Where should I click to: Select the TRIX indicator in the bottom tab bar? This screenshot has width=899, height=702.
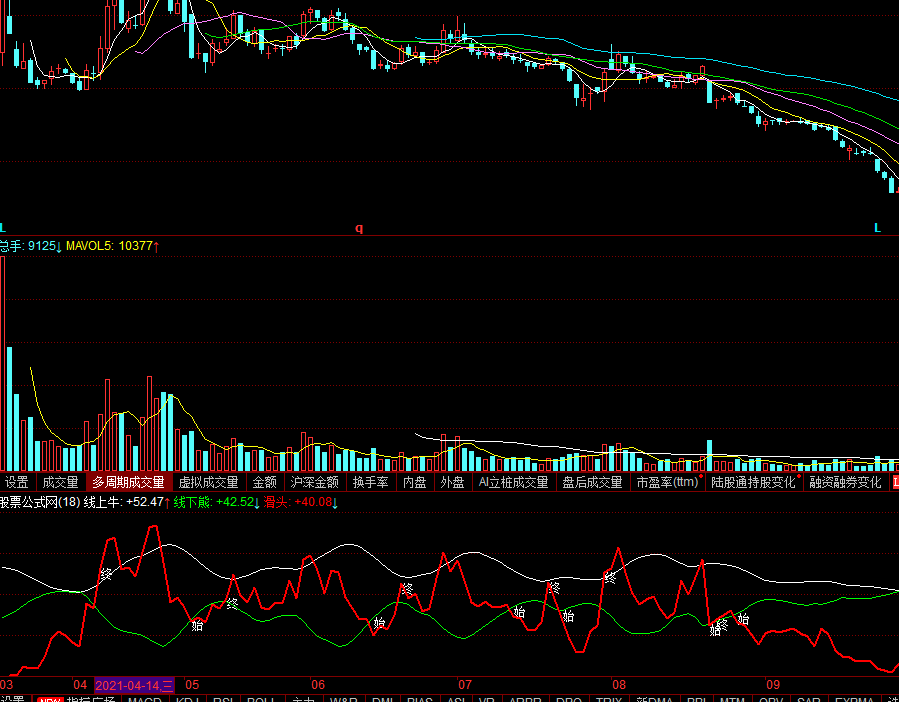pyautogui.click(x=609, y=699)
